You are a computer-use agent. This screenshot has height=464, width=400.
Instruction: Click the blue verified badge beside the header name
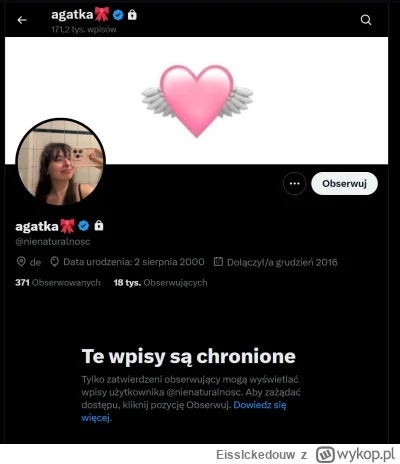pyautogui.click(x=118, y=15)
